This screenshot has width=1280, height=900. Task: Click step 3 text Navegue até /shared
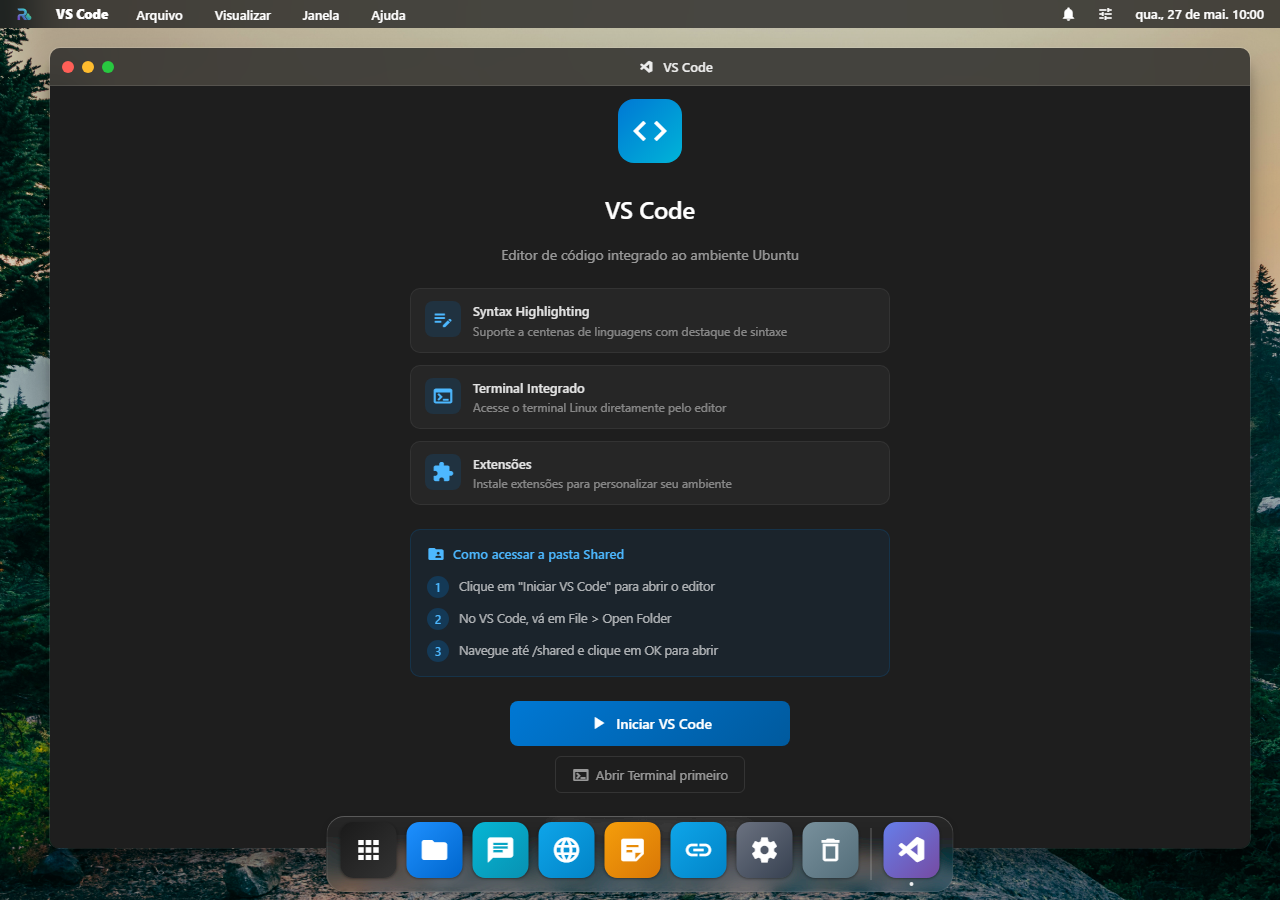coord(588,650)
